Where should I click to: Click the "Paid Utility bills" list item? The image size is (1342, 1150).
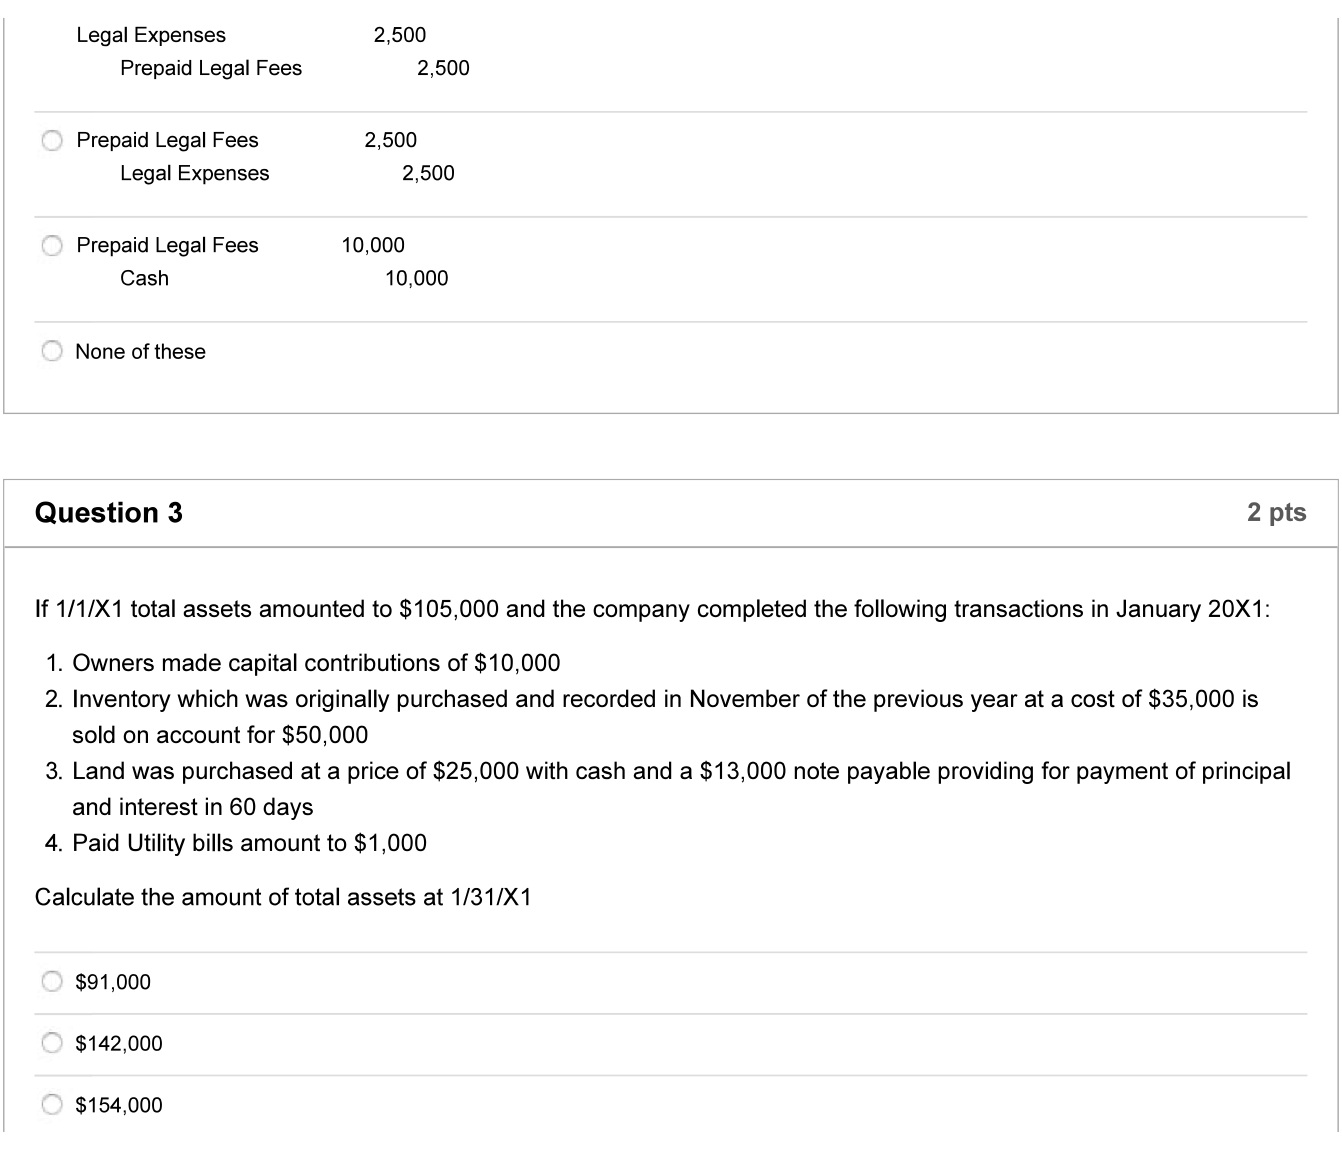[x=249, y=843]
